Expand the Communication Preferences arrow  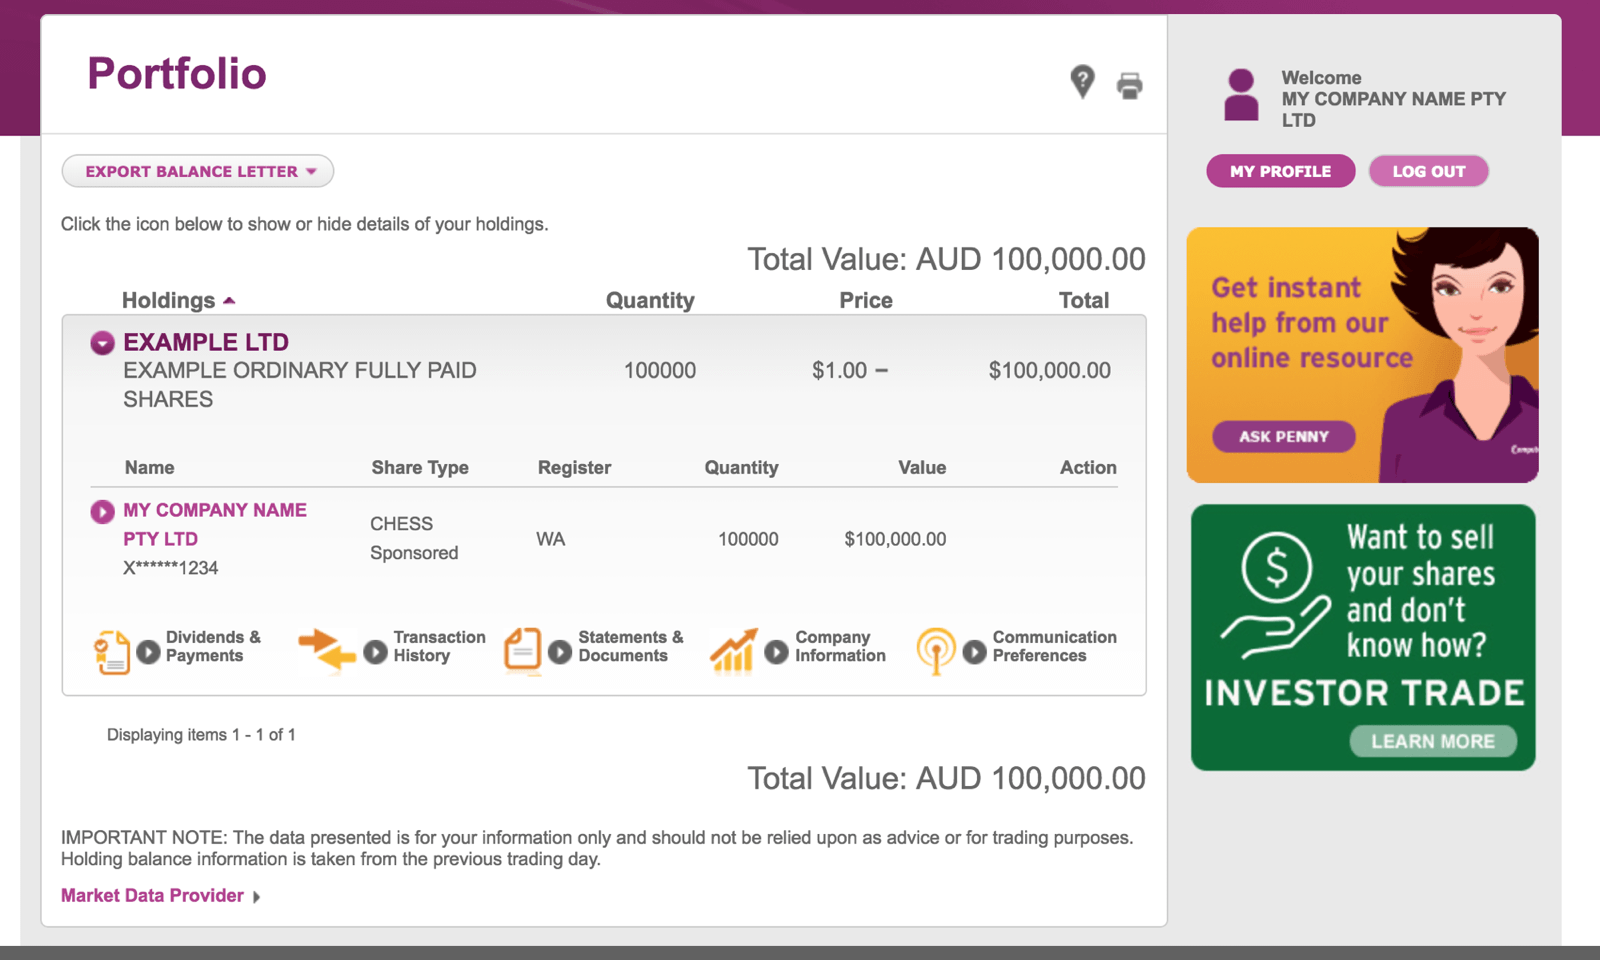pos(974,652)
